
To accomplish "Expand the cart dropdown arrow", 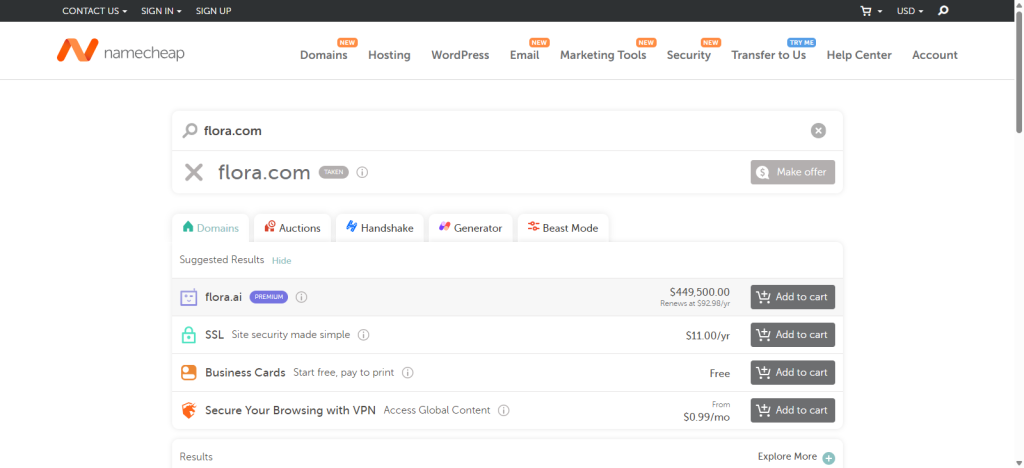I will [x=880, y=12].
